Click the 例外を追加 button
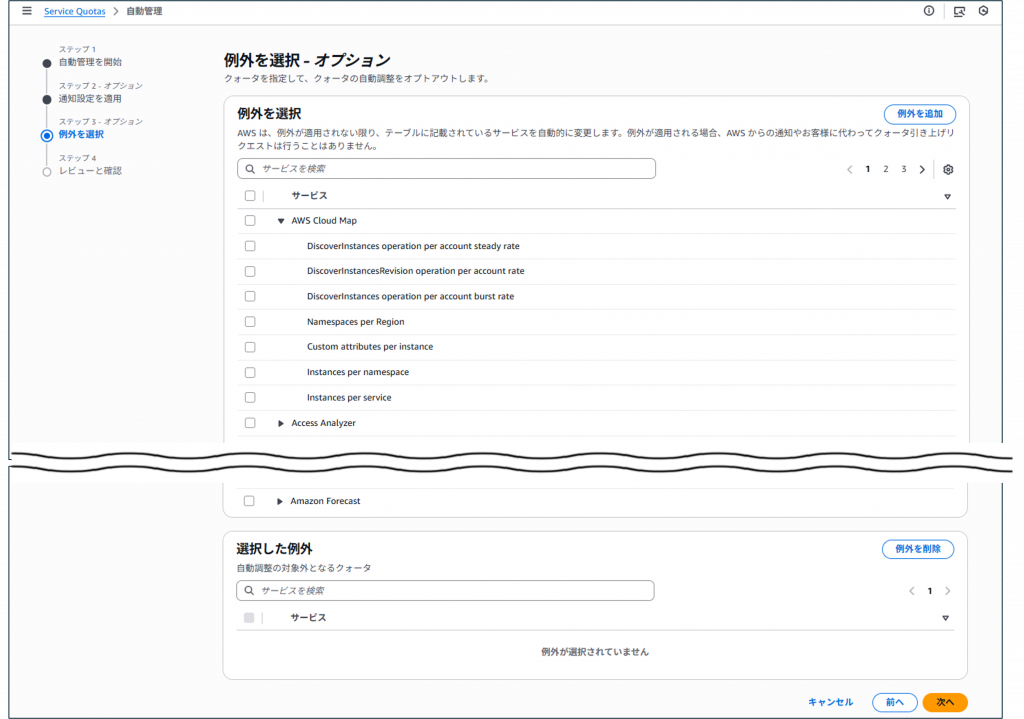 coord(919,114)
